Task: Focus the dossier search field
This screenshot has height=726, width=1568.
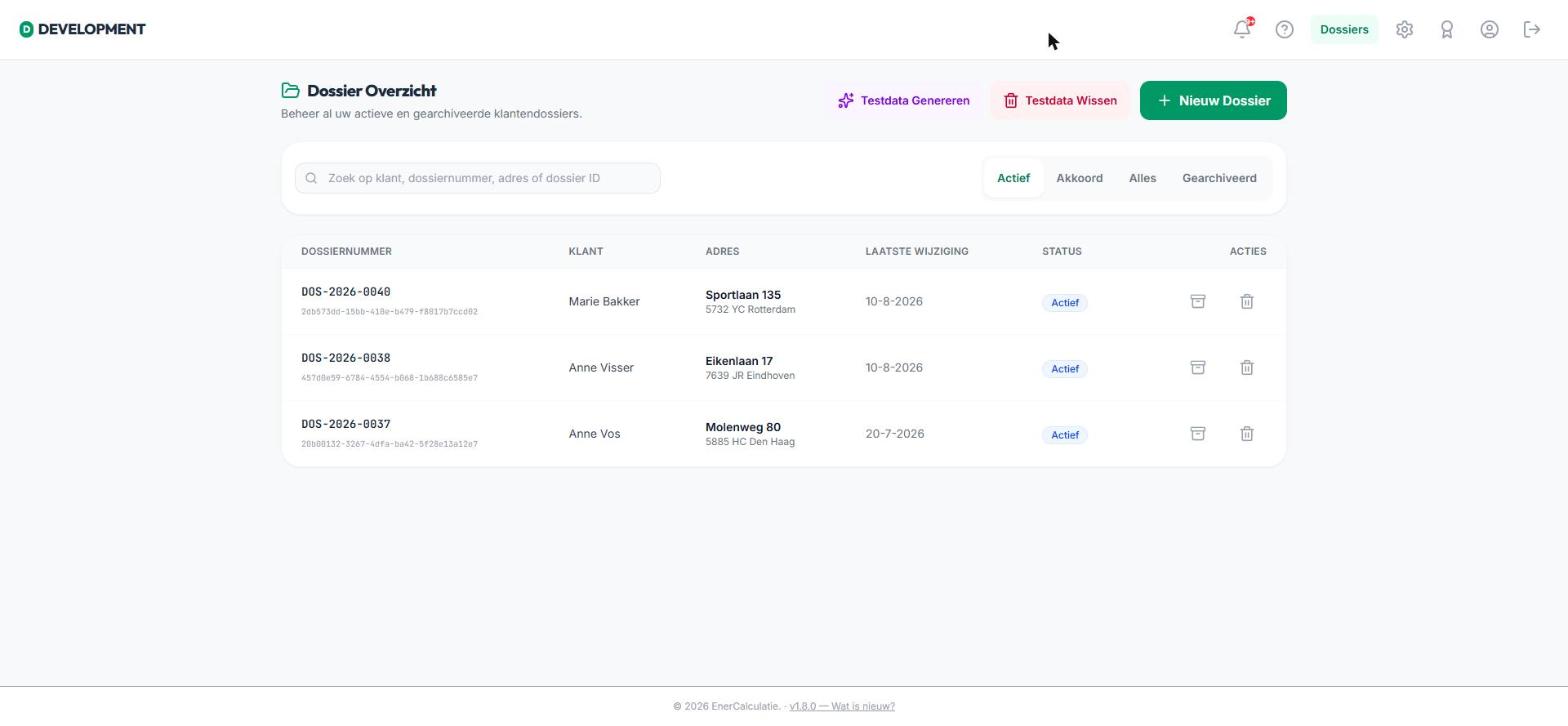Action: tap(478, 178)
